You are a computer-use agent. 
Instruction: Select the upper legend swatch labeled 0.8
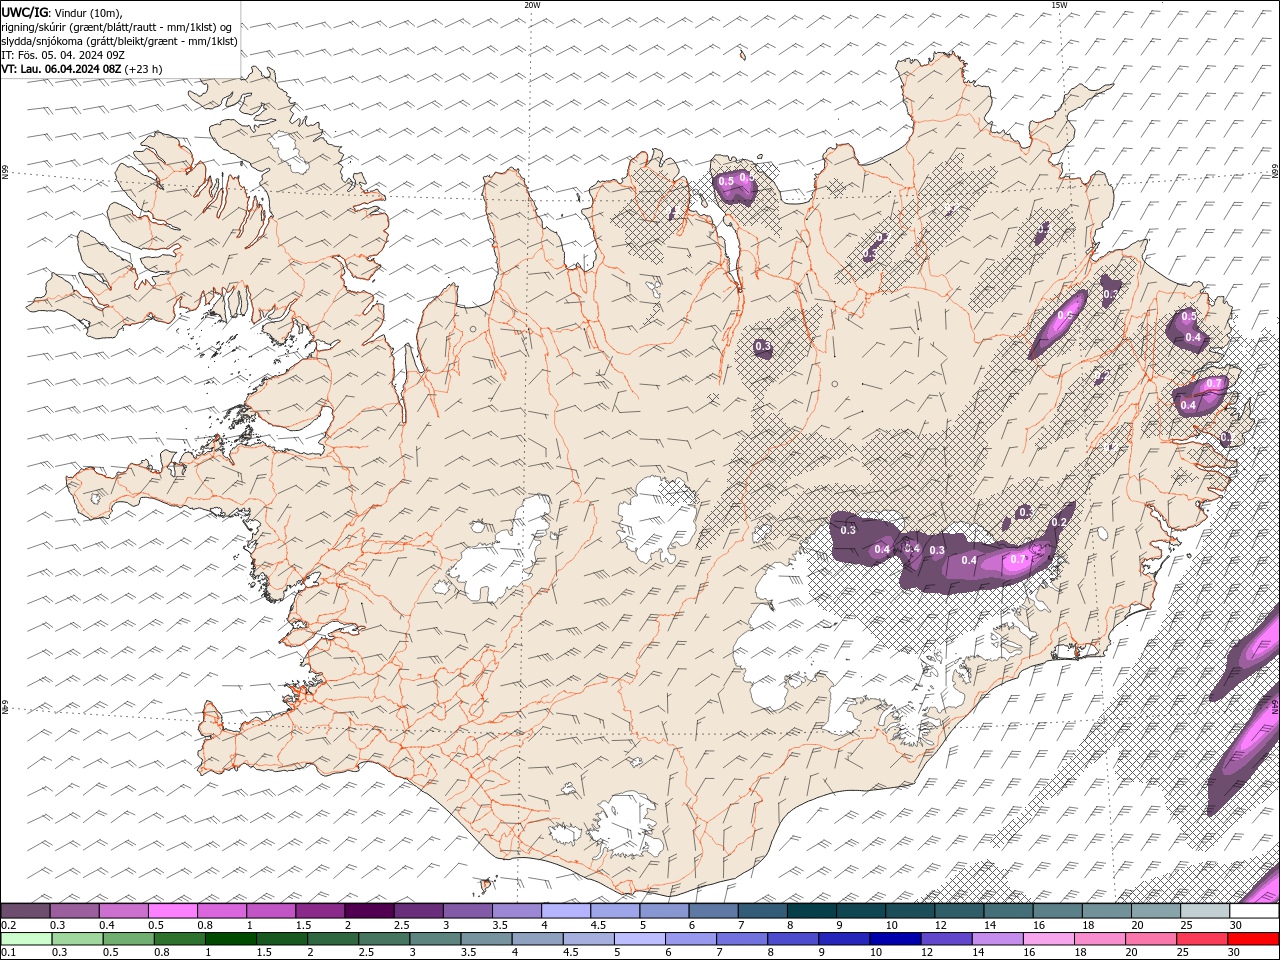click(x=222, y=911)
